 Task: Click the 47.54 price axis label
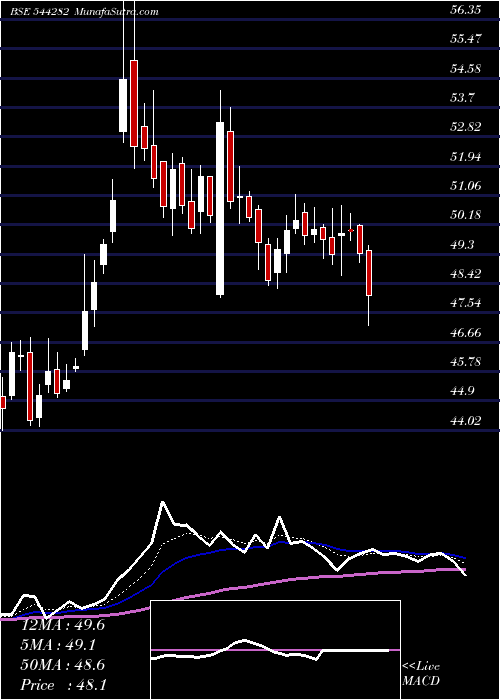click(465, 303)
